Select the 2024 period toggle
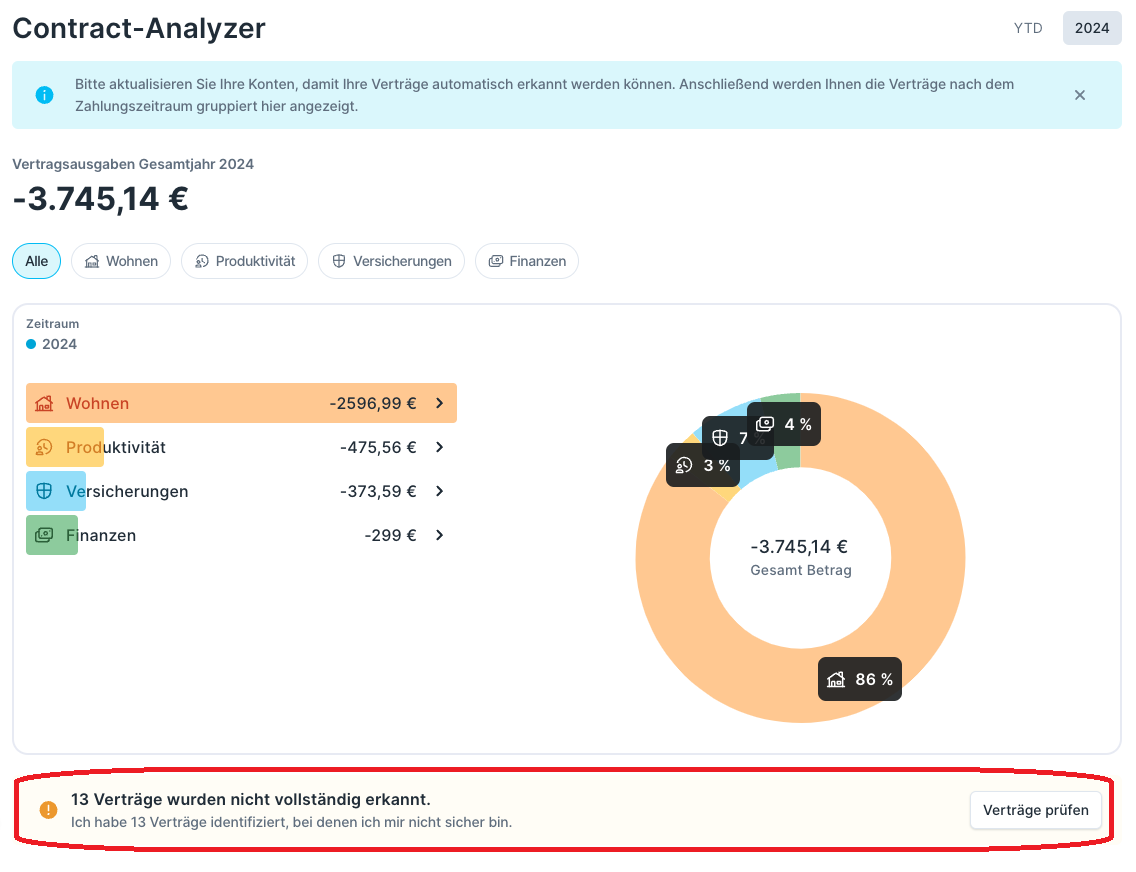 [x=1092, y=28]
